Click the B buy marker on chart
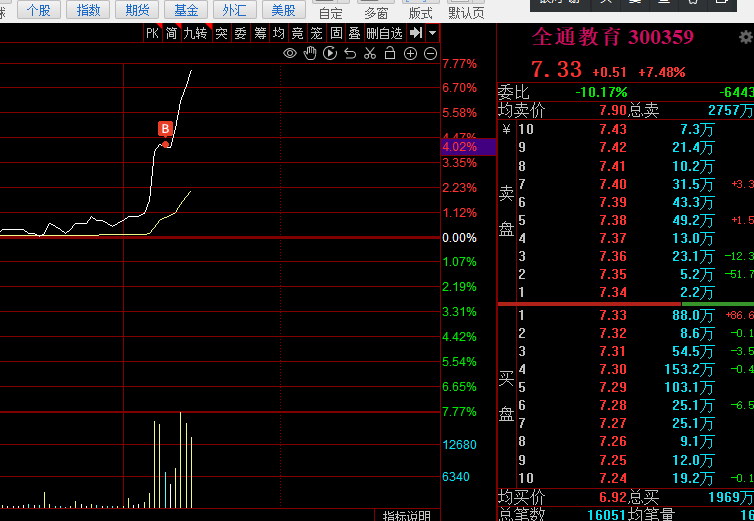Viewport: 754px width, 521px height. coord(166,128)
